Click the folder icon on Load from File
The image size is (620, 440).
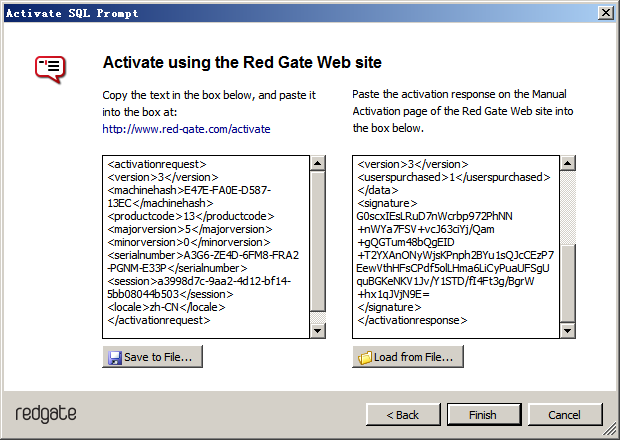click(x=365, y=357)
